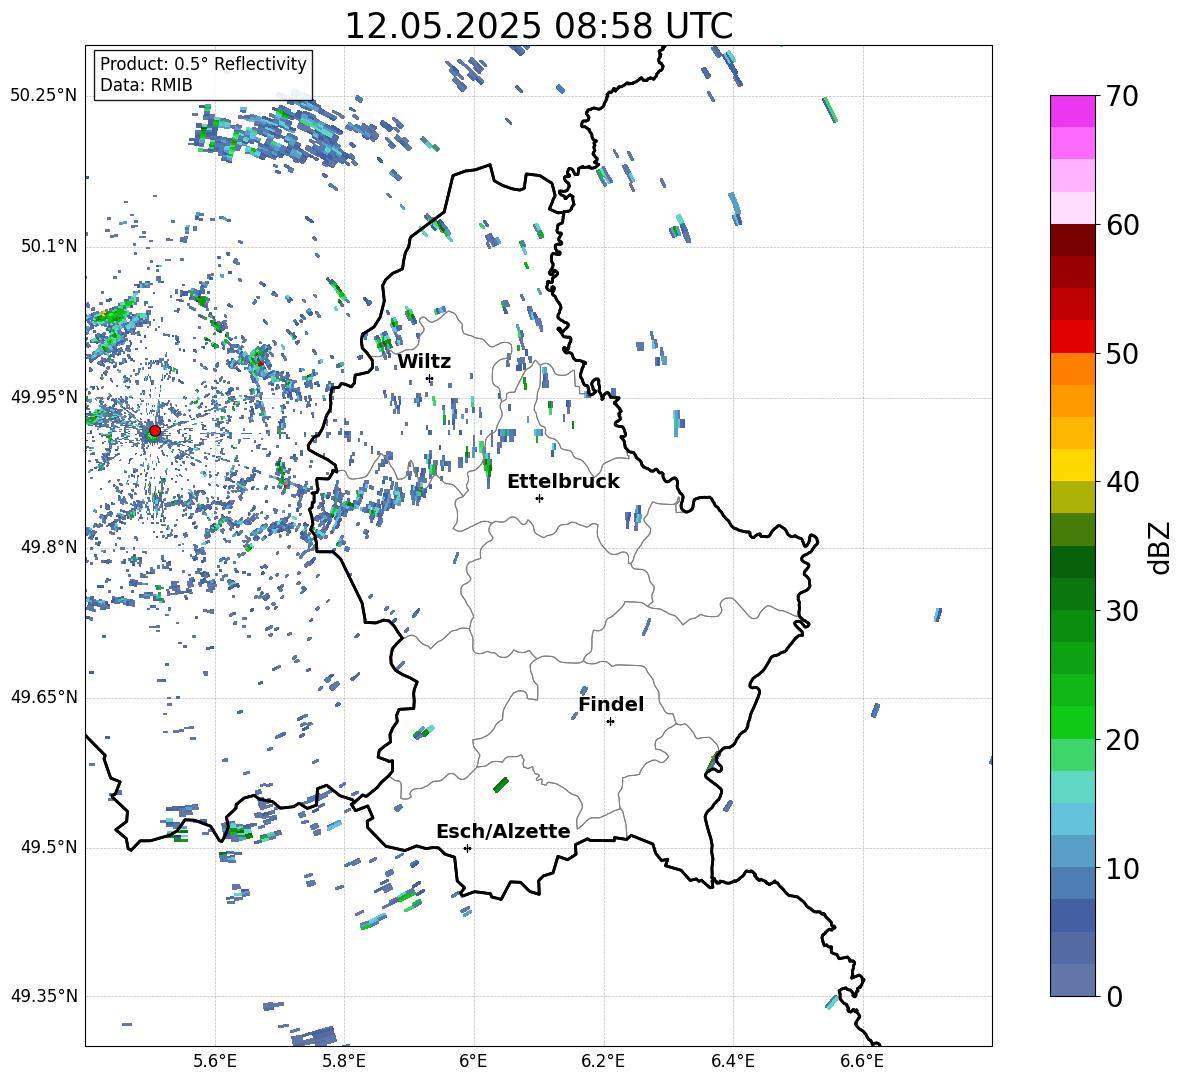
Task: Click the 50.25°N latitude label
Action: [43, 95]
